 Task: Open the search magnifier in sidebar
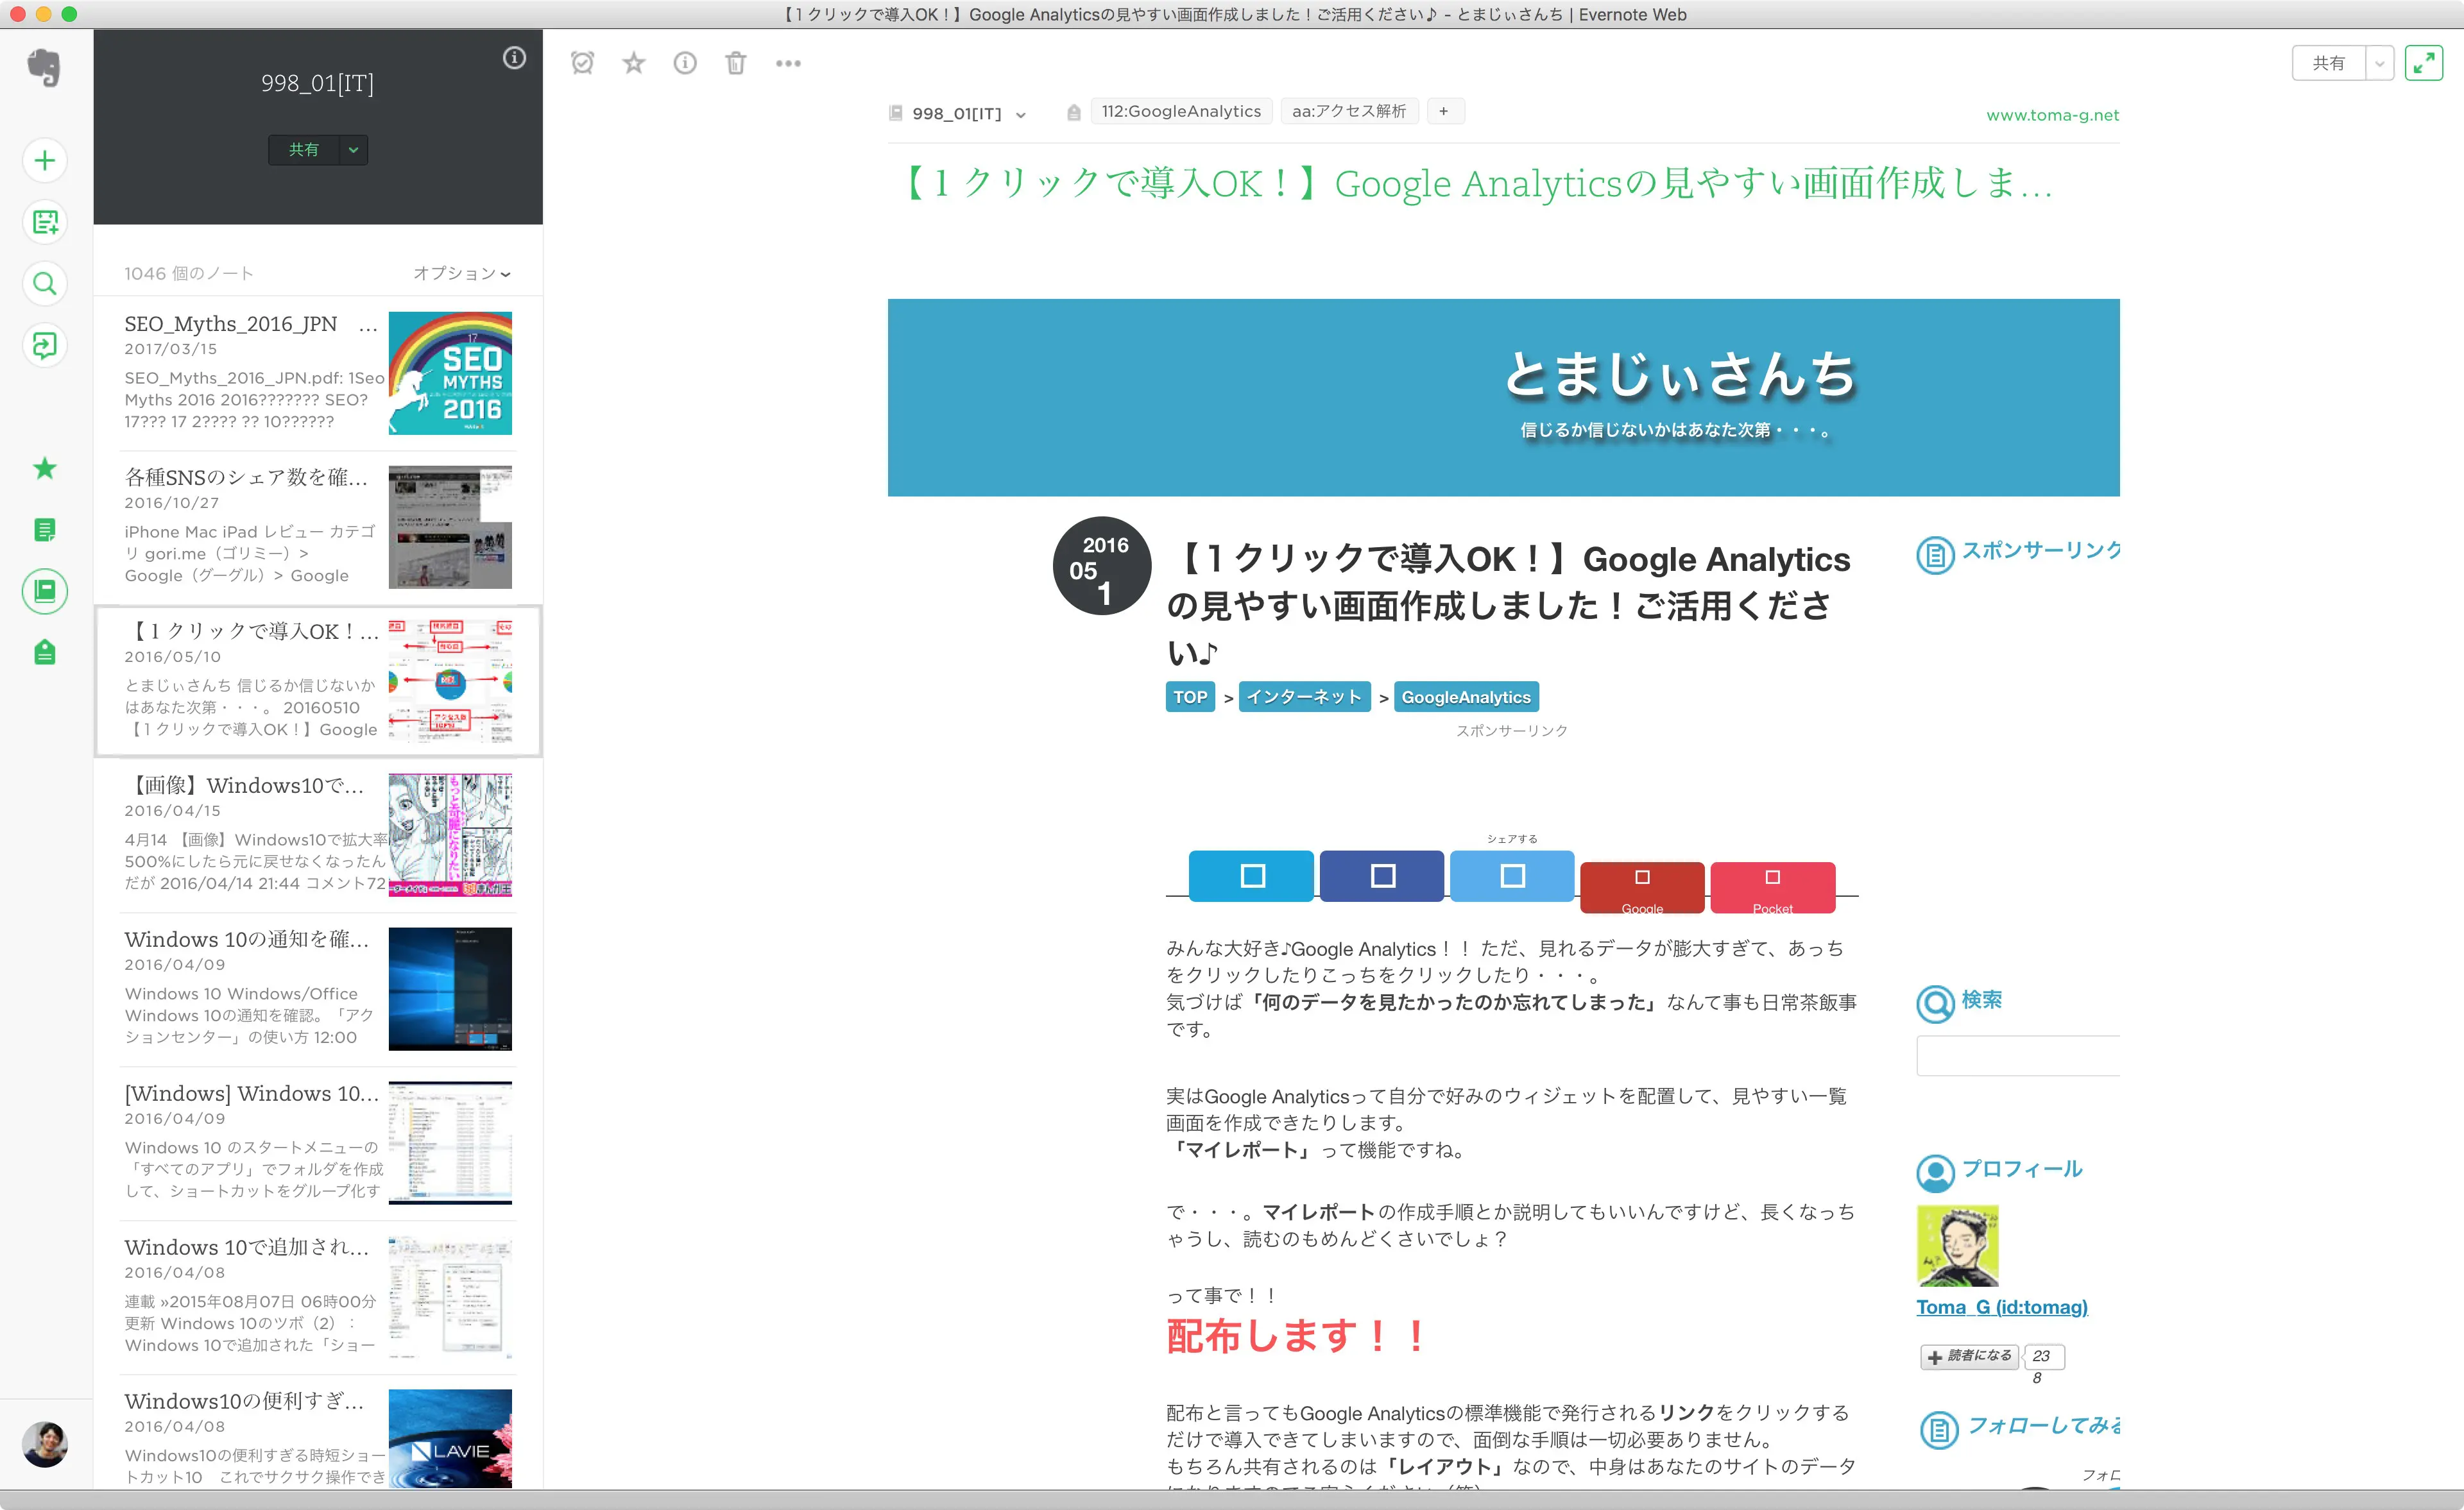tap(45, 284)
